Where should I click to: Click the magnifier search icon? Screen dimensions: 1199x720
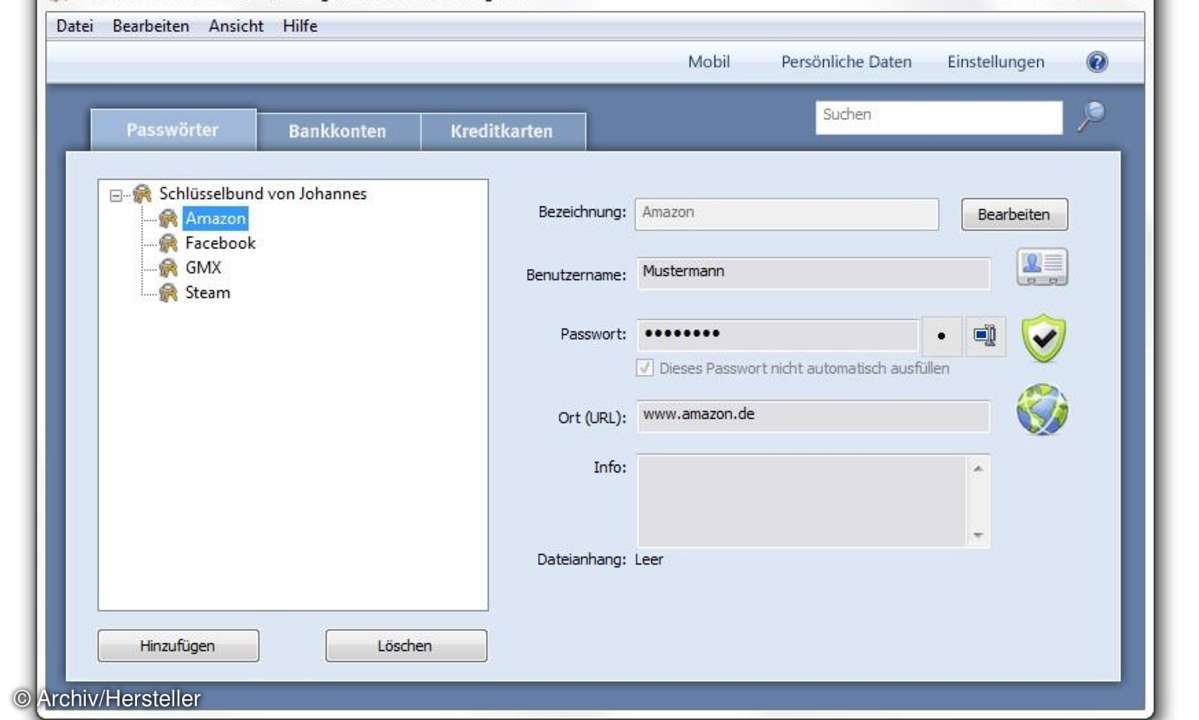tap(1092, 117)
